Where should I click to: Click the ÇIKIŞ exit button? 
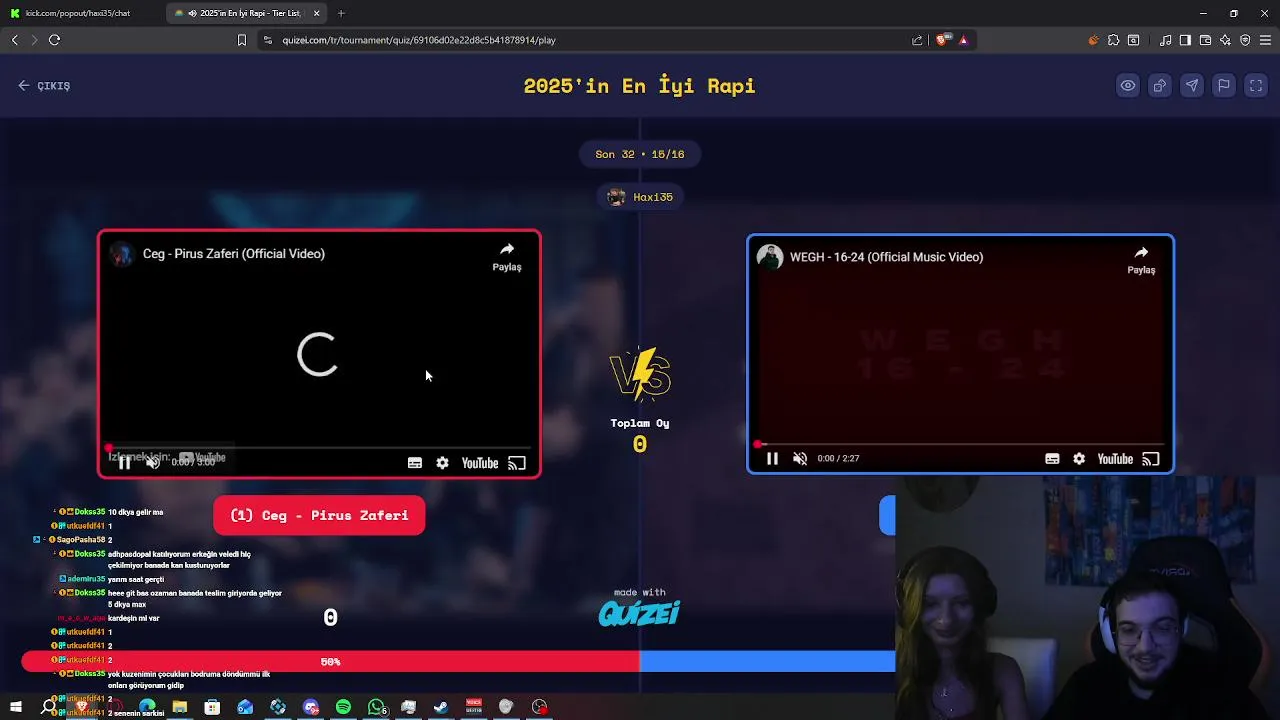tap(44, 86)
